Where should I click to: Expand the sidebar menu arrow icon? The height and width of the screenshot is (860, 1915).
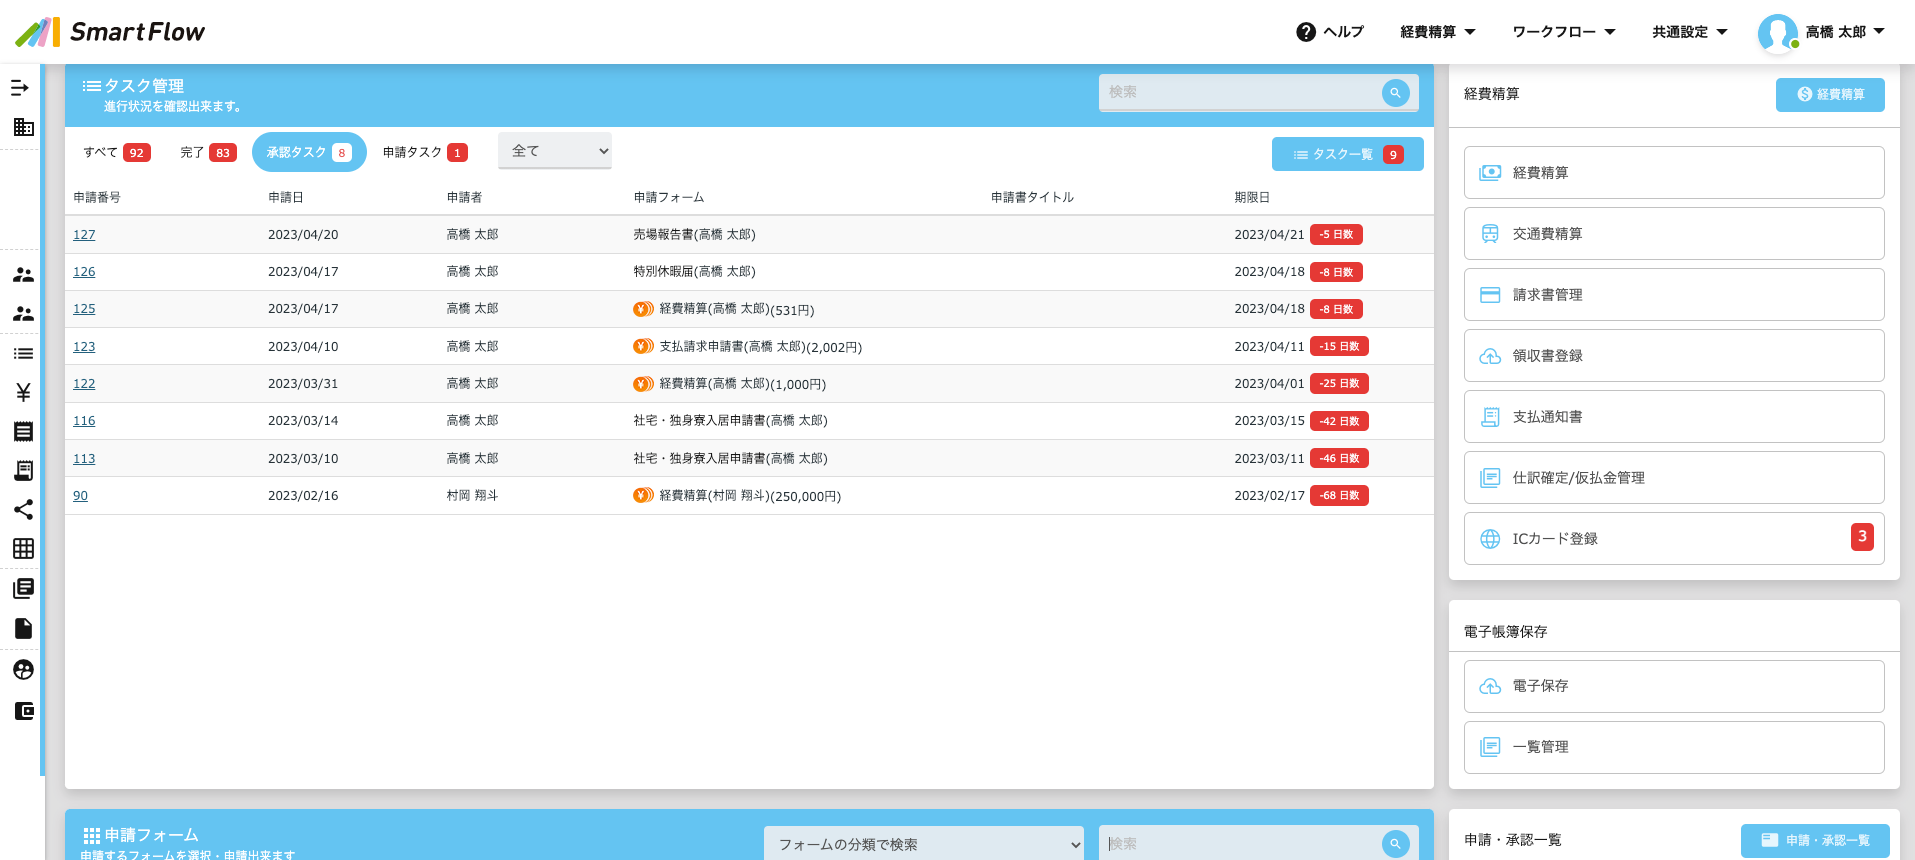pyautogui.click(x=20, y=88)
